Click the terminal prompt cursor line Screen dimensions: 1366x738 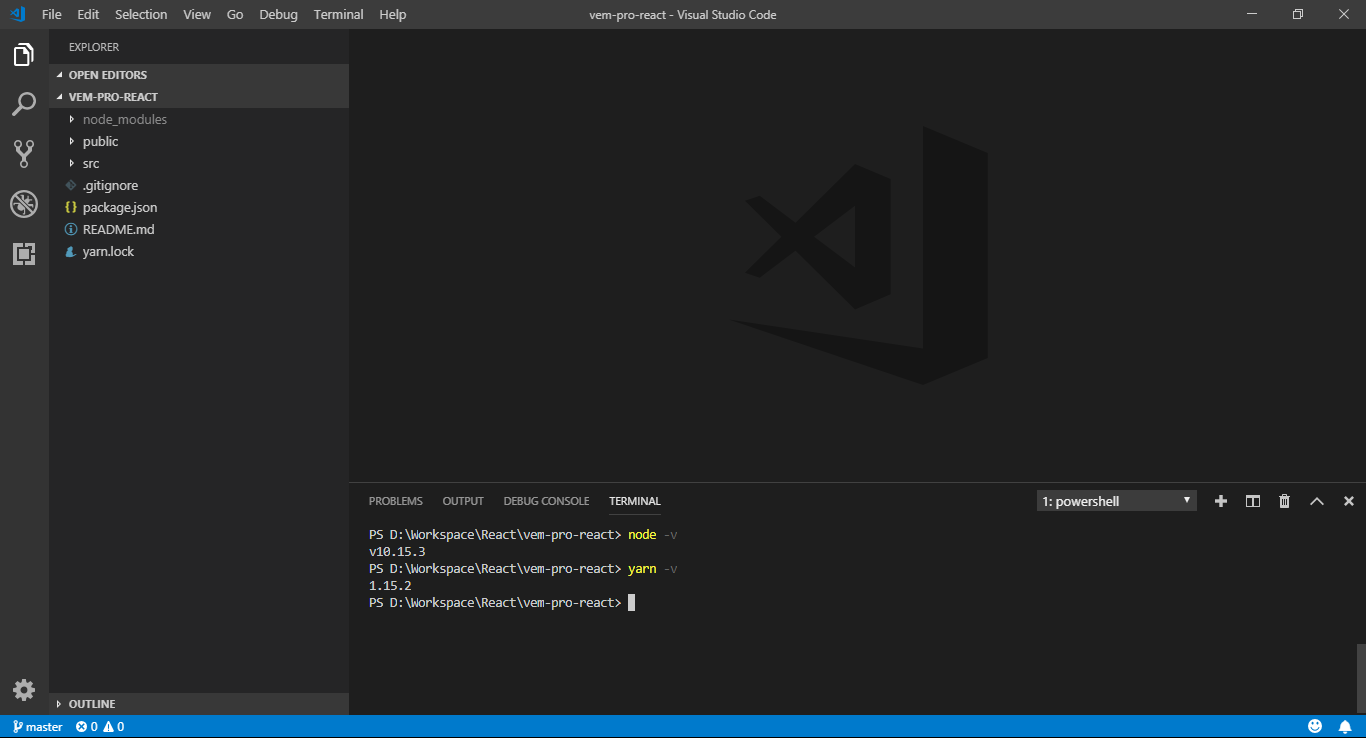[x=502, y=603]
